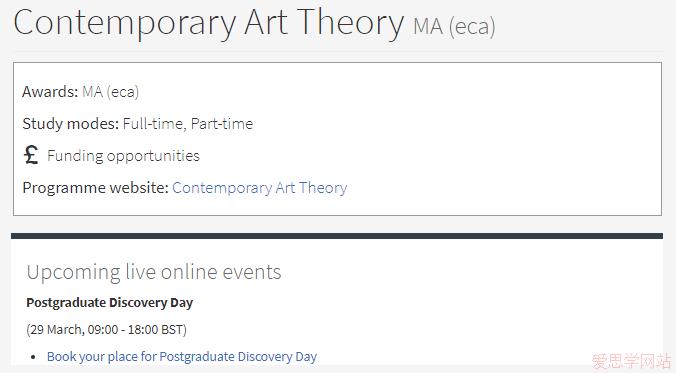This screenshot has height=373, width=676.
Task: Click the MA (eca) awards value
Action: point(110,92)
